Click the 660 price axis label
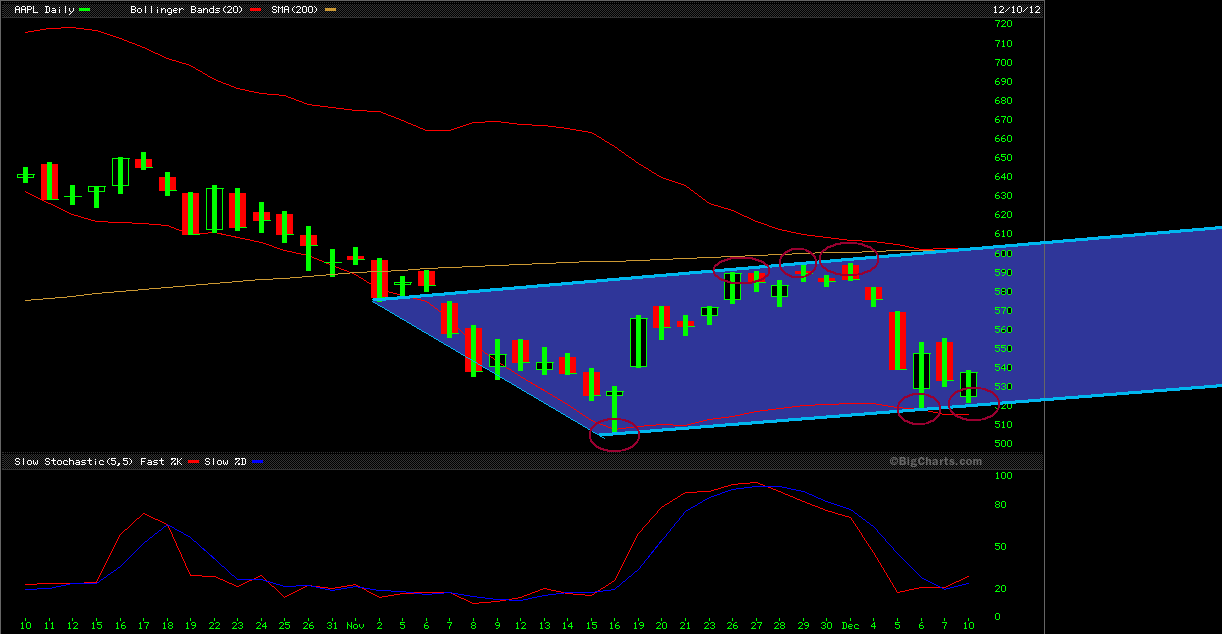The image size is (1222, 634). coord(1003,138)
